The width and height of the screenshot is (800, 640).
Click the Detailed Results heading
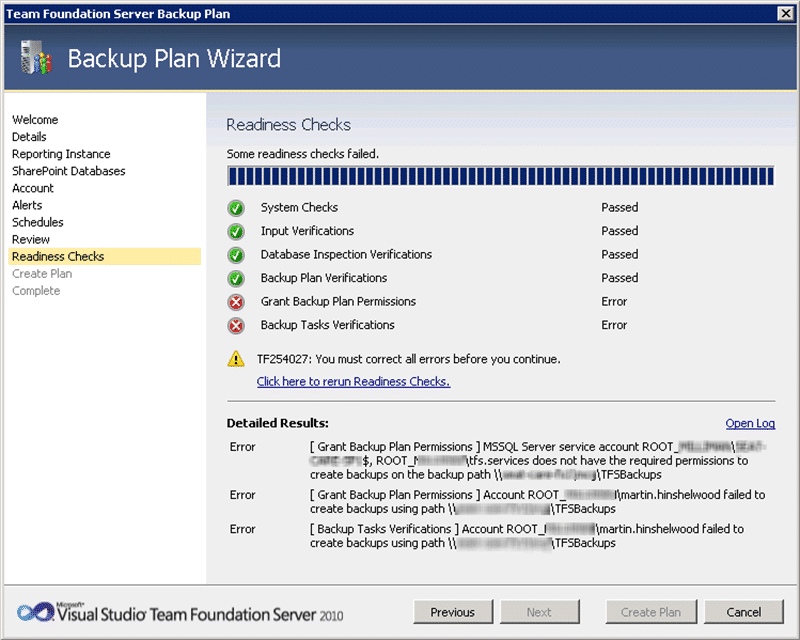tap(278, 423)
